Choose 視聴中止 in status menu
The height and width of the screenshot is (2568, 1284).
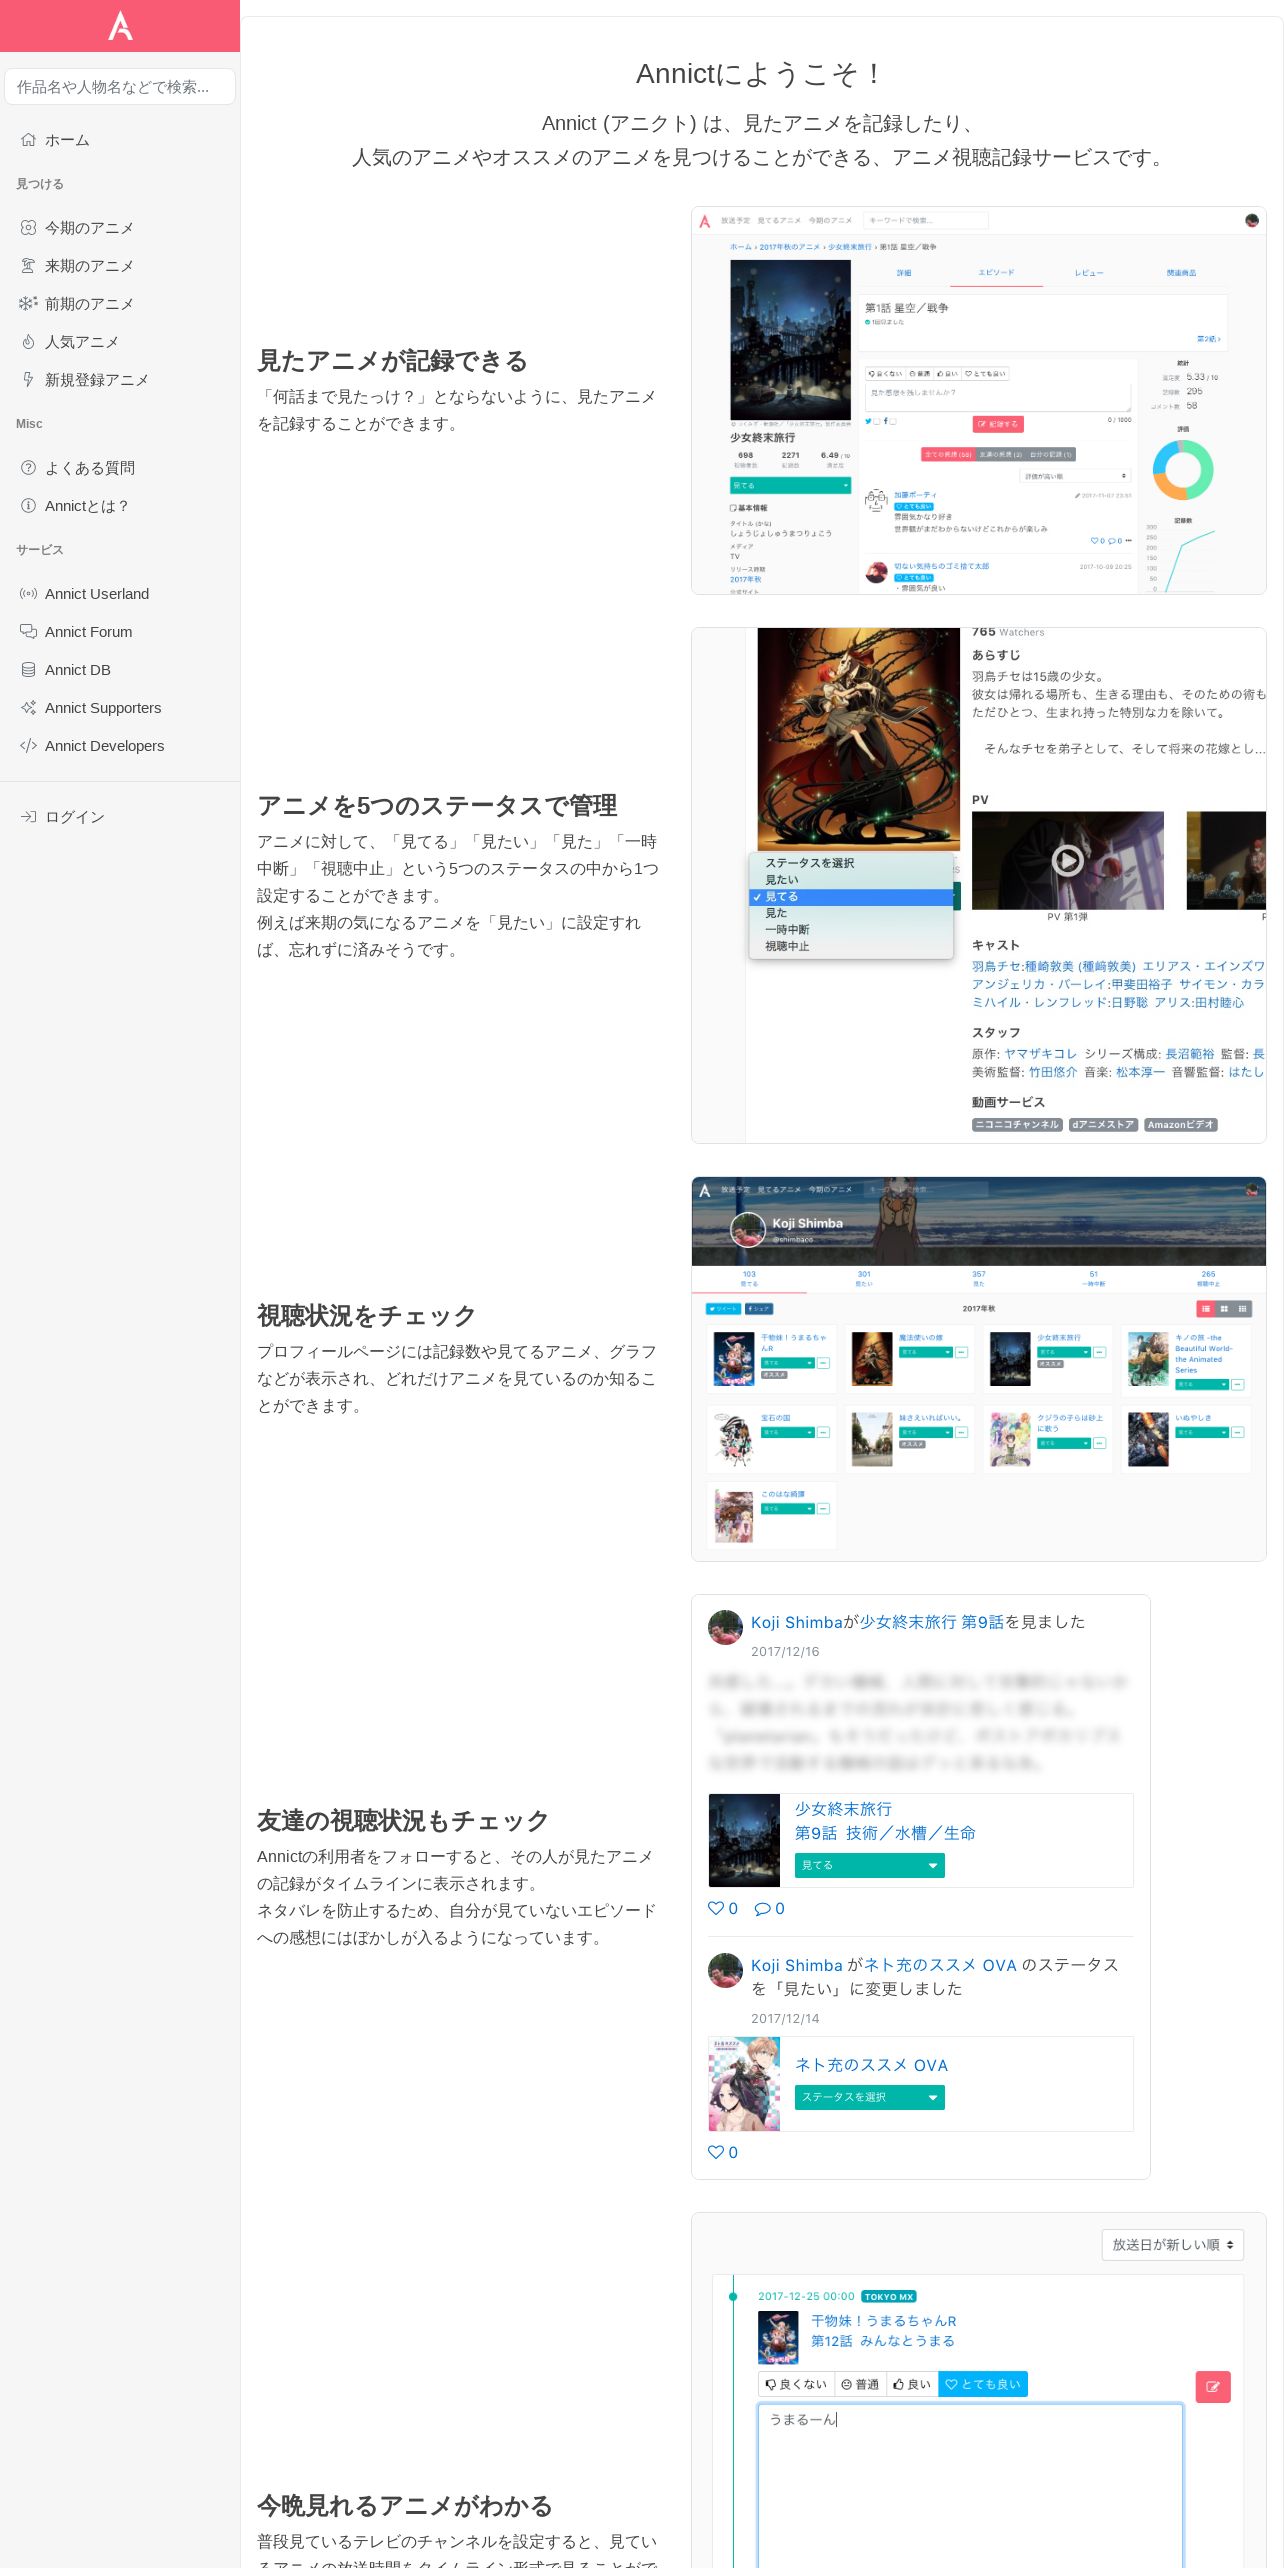(x=851, y=946)
